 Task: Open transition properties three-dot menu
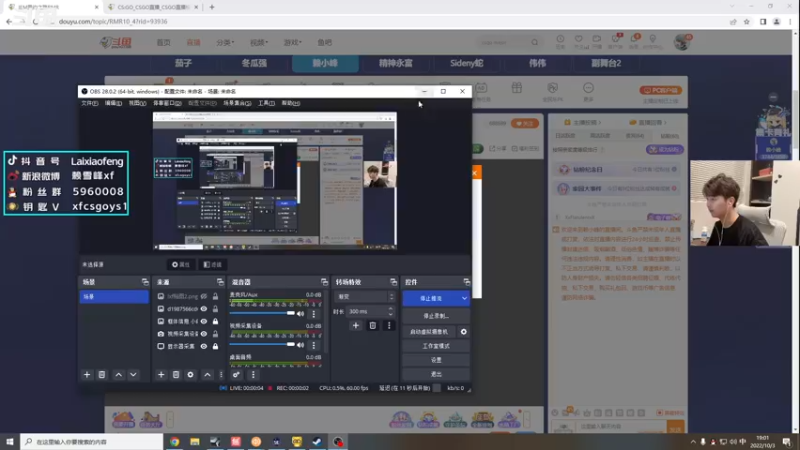click(389, 326)
